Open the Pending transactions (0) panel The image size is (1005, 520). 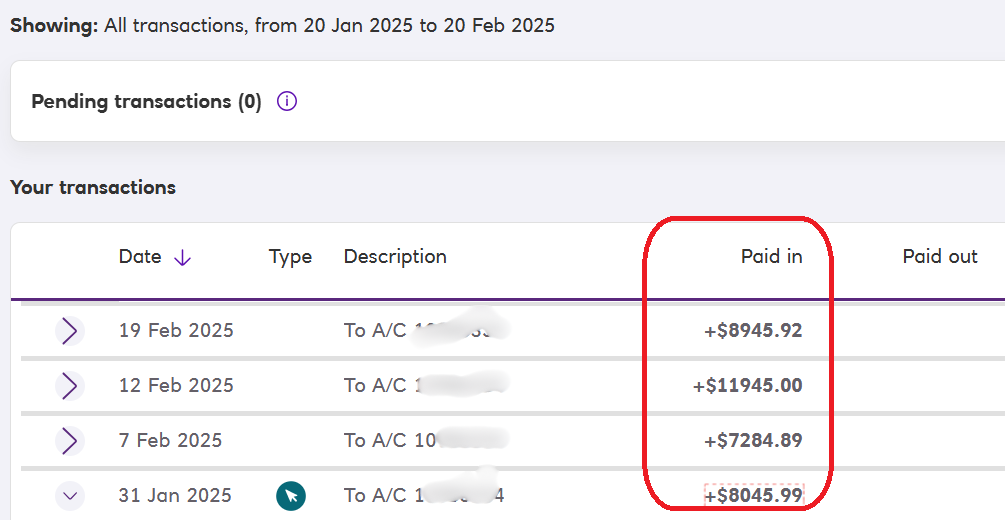(x=146, y=102)
